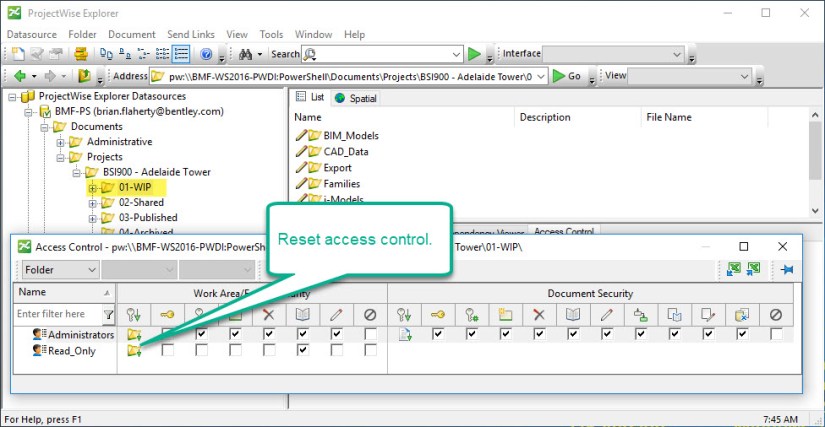
Task: Select the details view toolbar icon
Action: [x=180, y=54]
